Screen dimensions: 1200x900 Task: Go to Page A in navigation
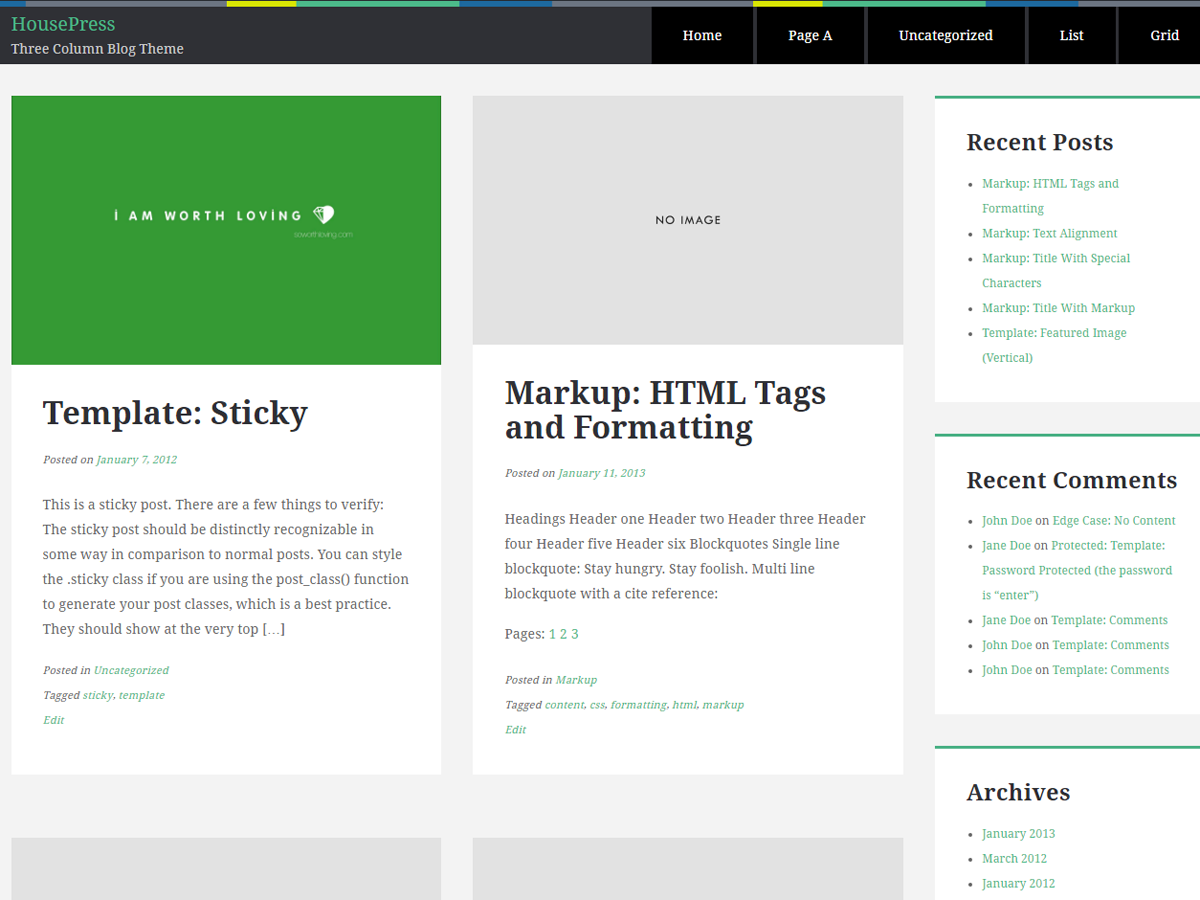click(810, 35)
